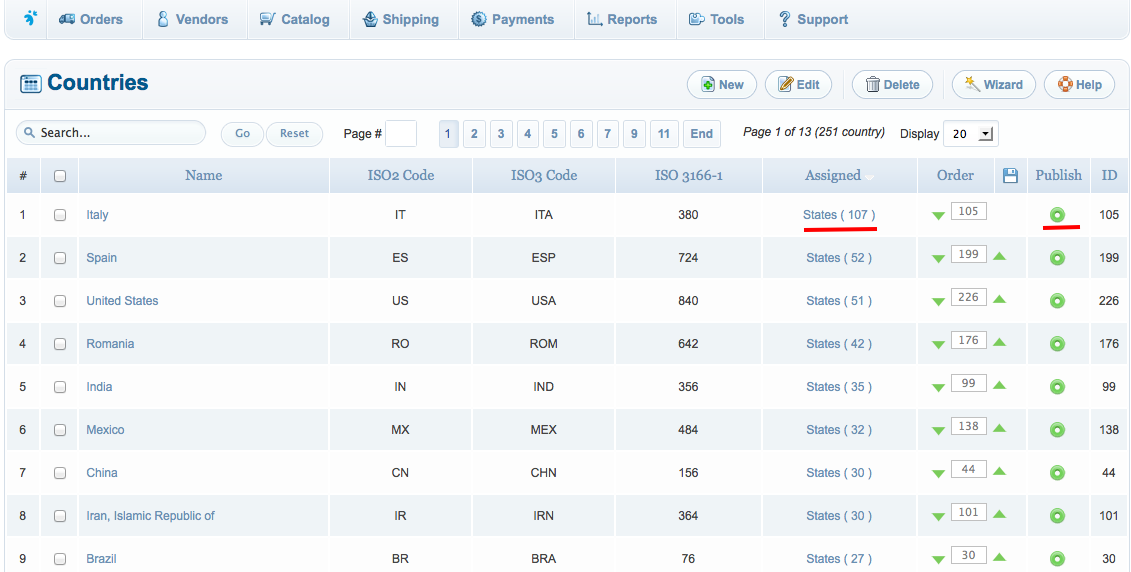This screenshot has height=572, width=1131.
Task: Move Spain down in order
Action: (938, 259)
